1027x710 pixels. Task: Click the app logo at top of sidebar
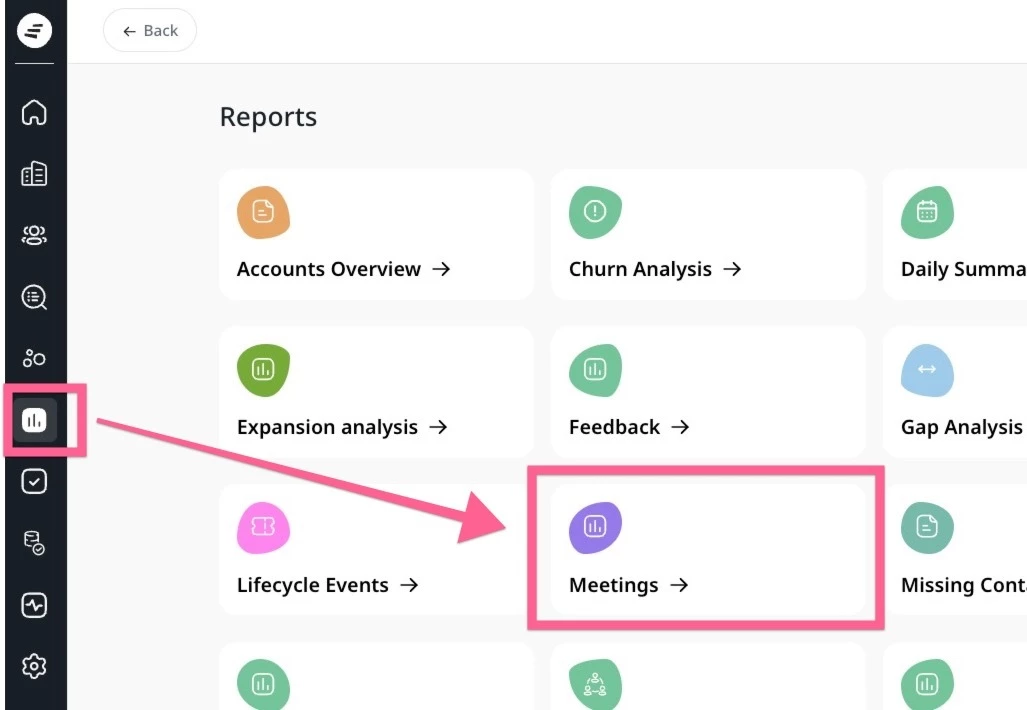click(34, 31)
